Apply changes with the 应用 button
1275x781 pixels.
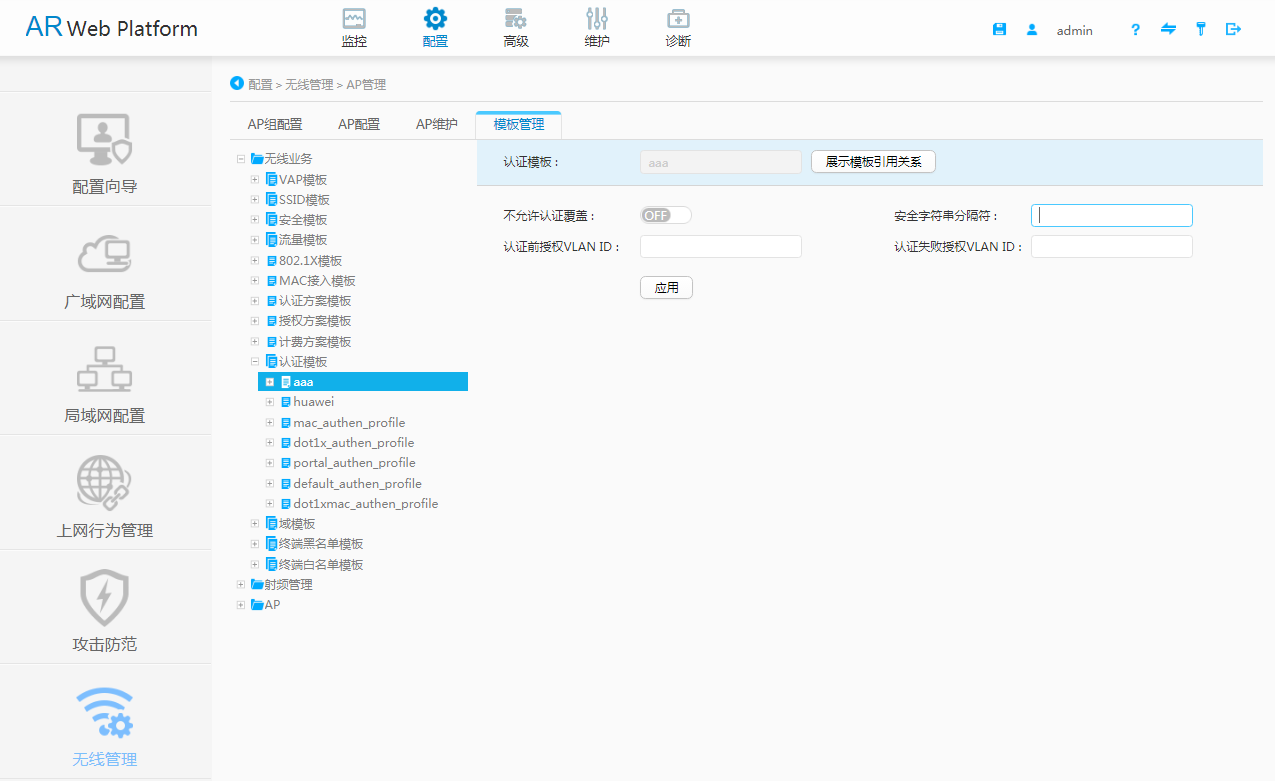pyautogui.click(x=666, y=287)
